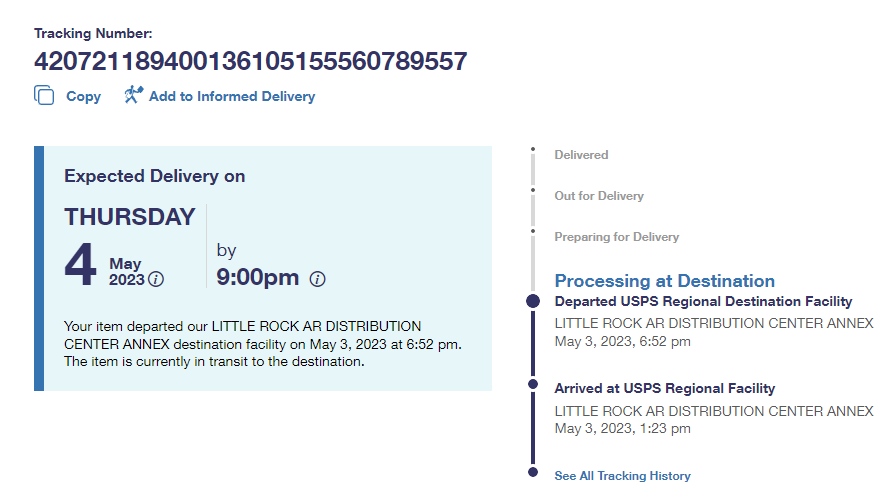Image resolution: width=880 pixels, height=501 pixels.
Task: Click the Delivered step dot
Action: (x=533, y=150)
